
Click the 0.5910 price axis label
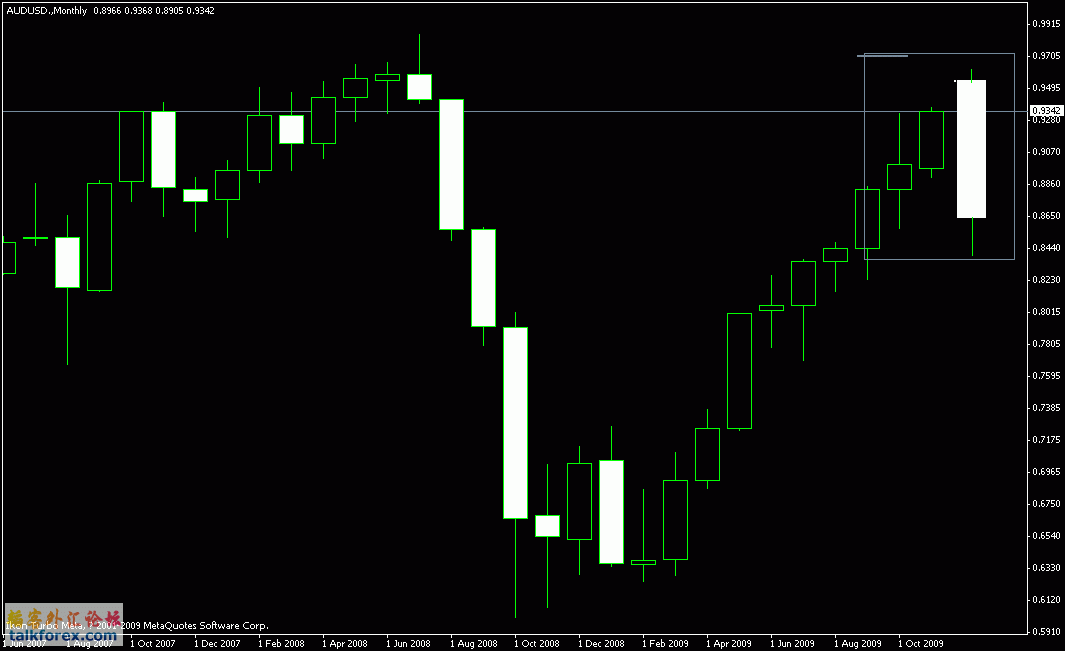[1046, 631]
